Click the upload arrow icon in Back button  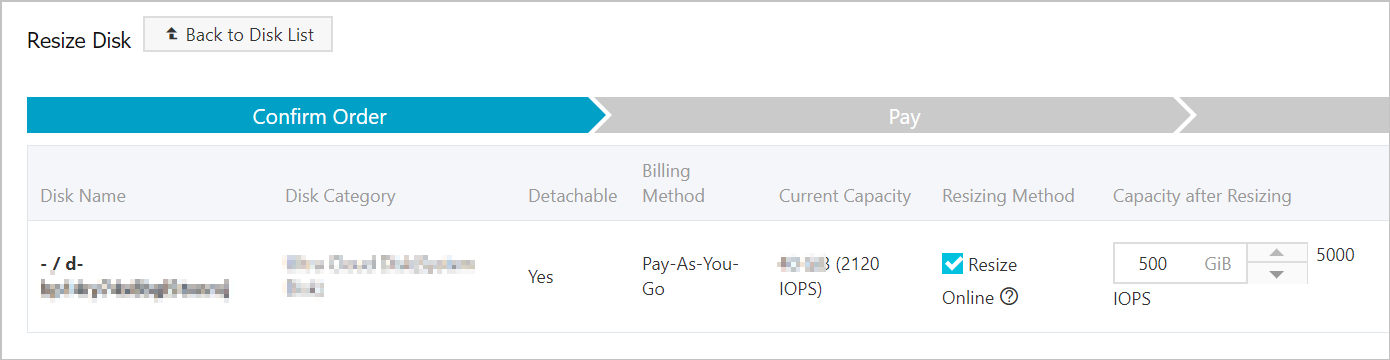(x=171, y=35)
